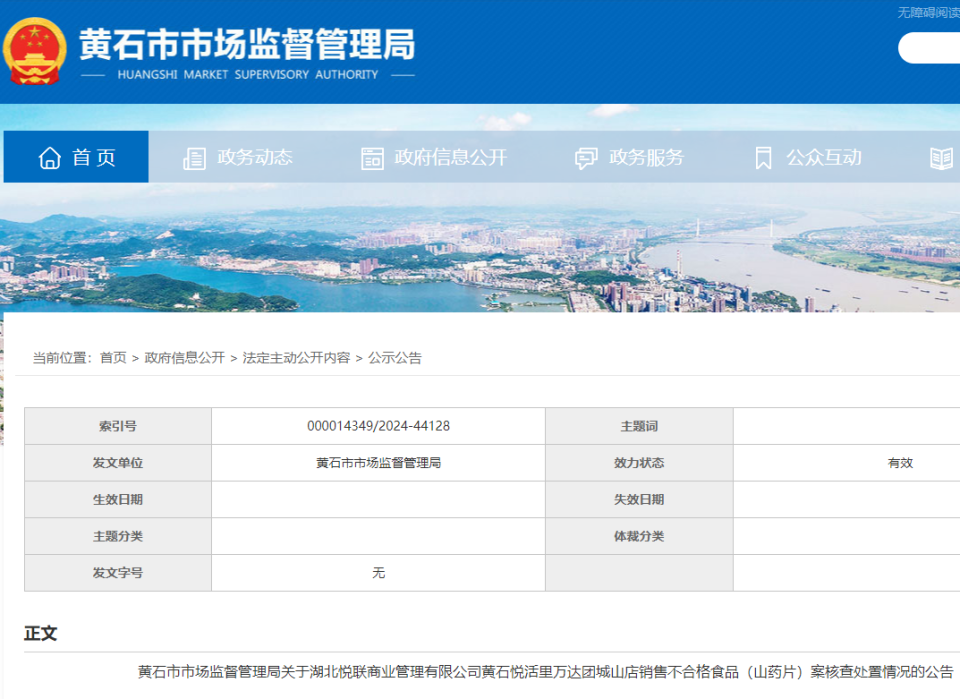The image size is (960, 699).
Task: Click the HUANGSHI MARKET SUPERVISORY AUTHORITY subtitle
Action: pyautogui.click(x=248, y=75)
